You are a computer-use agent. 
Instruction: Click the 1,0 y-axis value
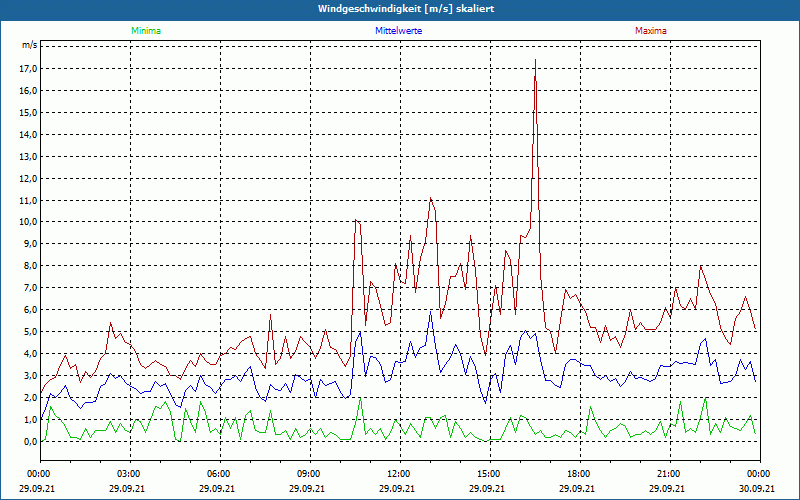[31, 419]
